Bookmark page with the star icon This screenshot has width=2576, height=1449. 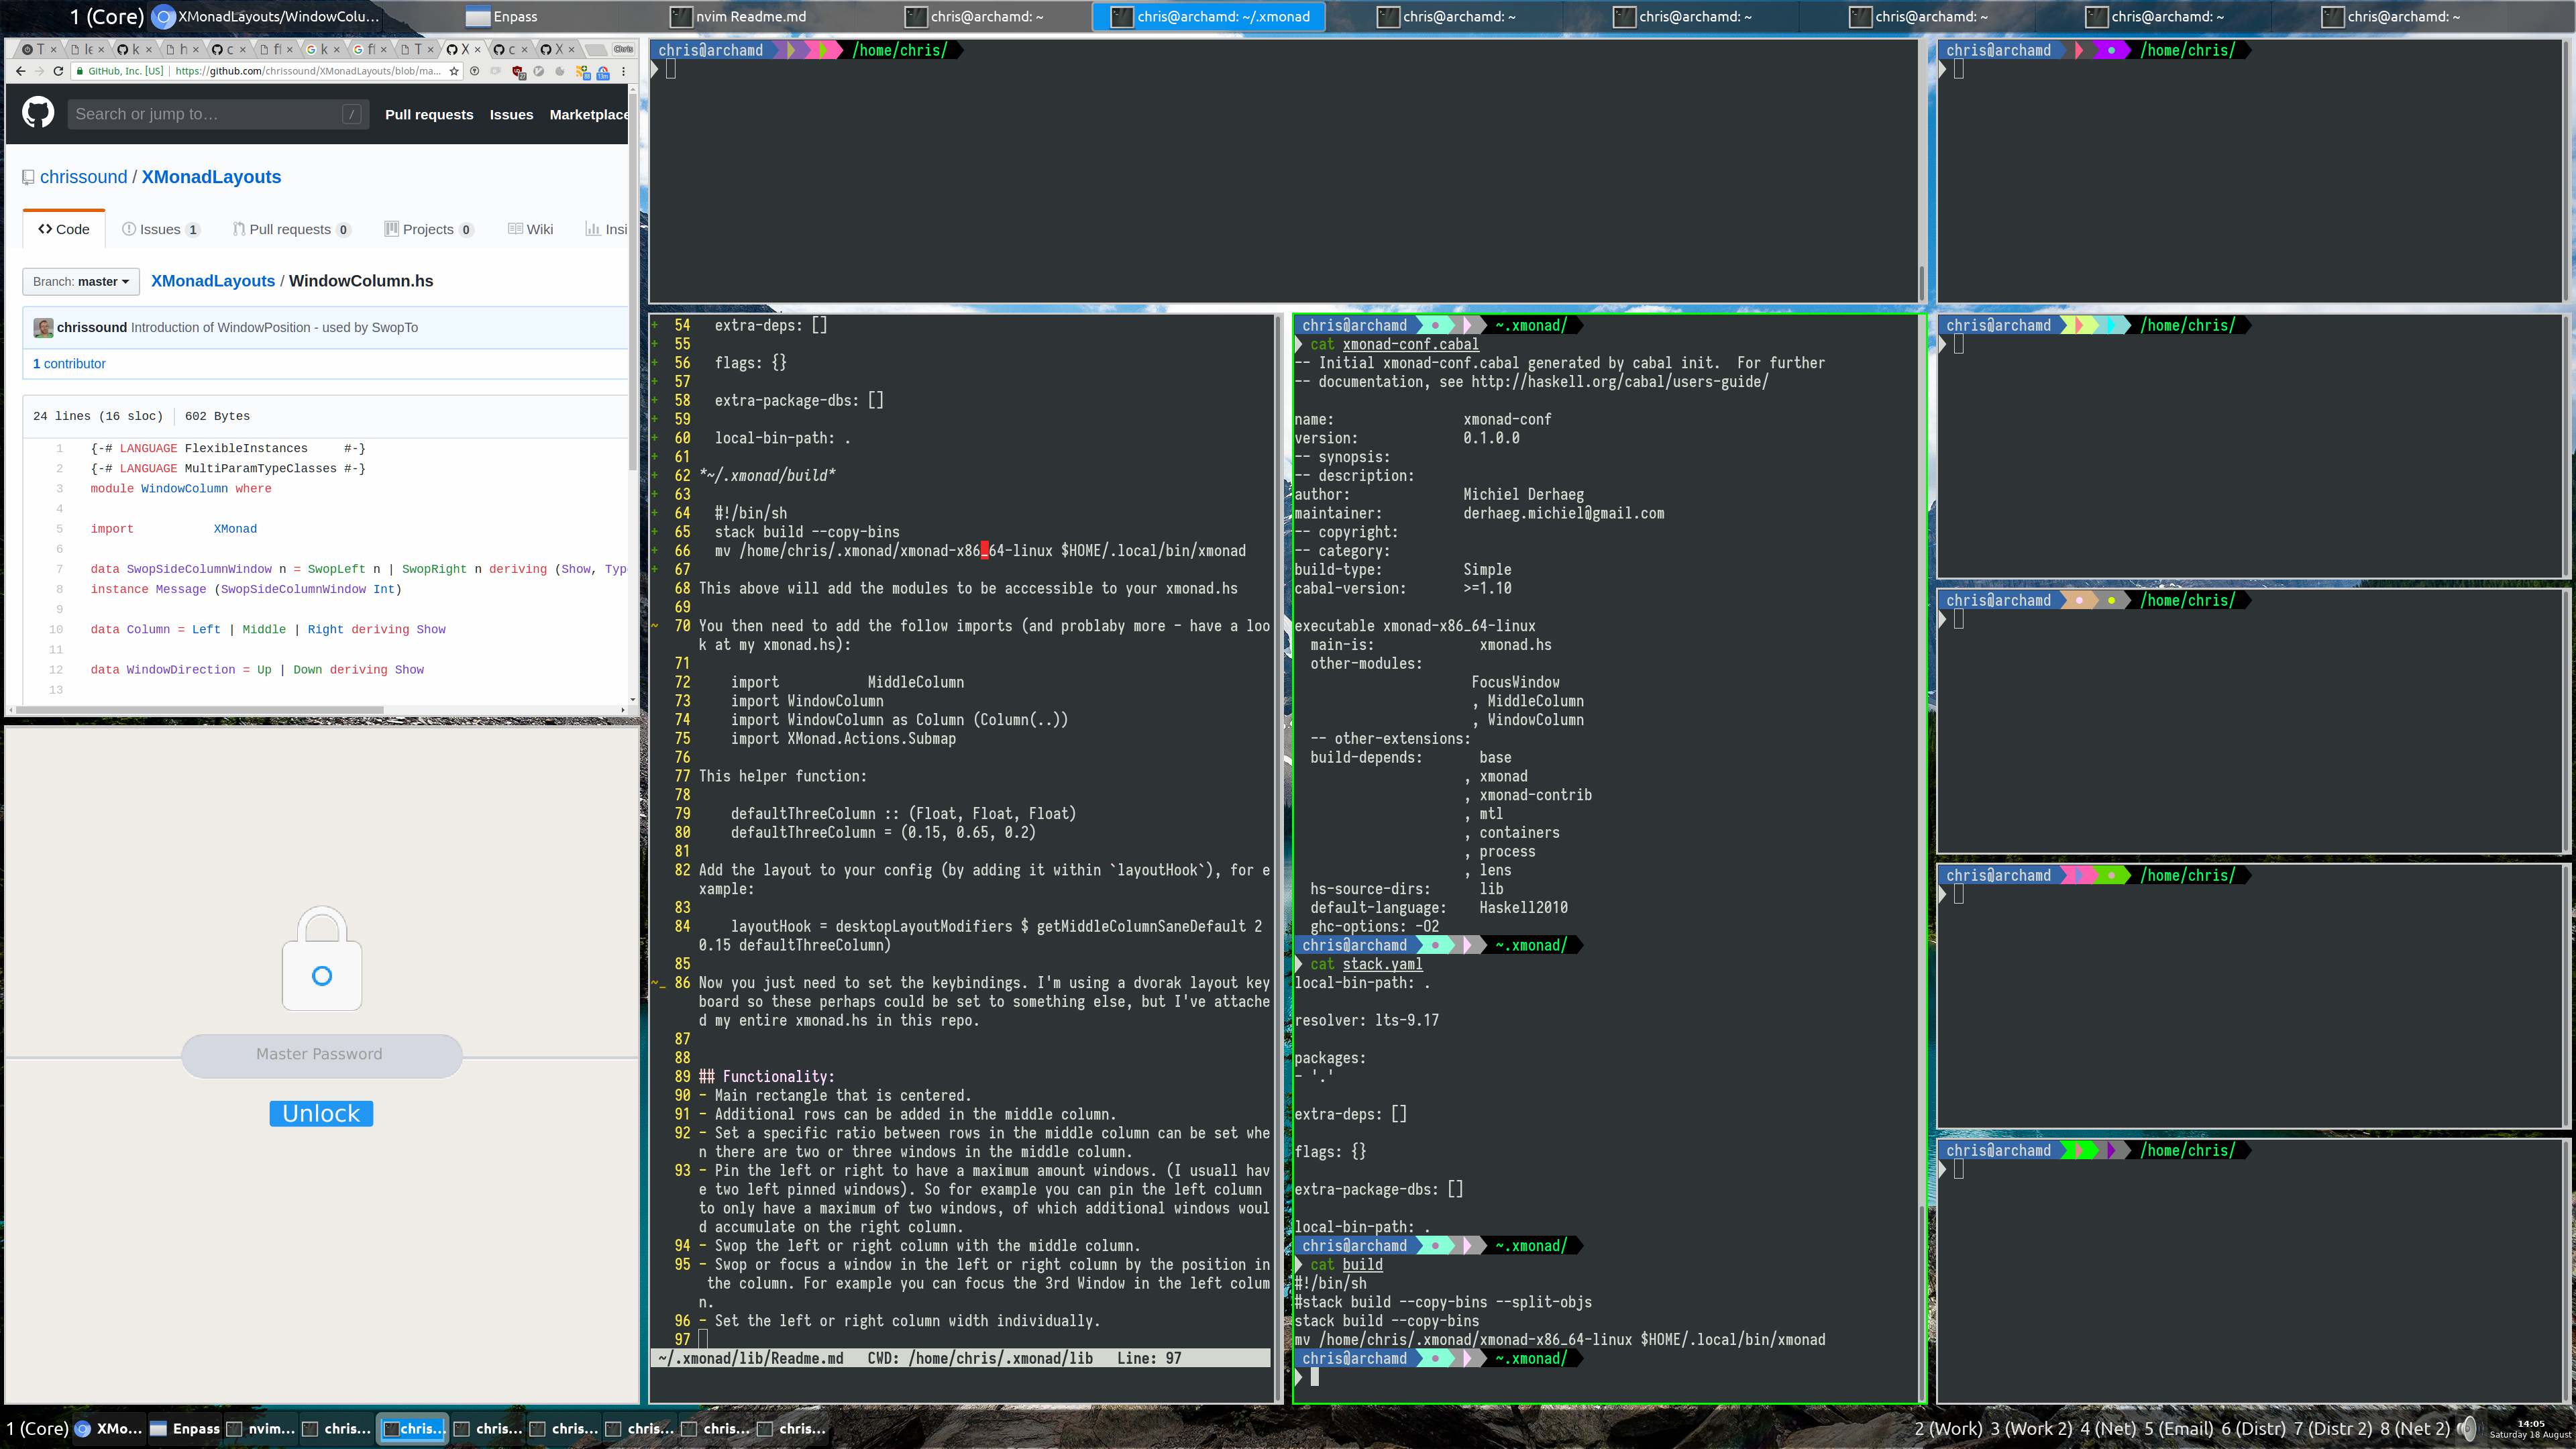(455, 71)
